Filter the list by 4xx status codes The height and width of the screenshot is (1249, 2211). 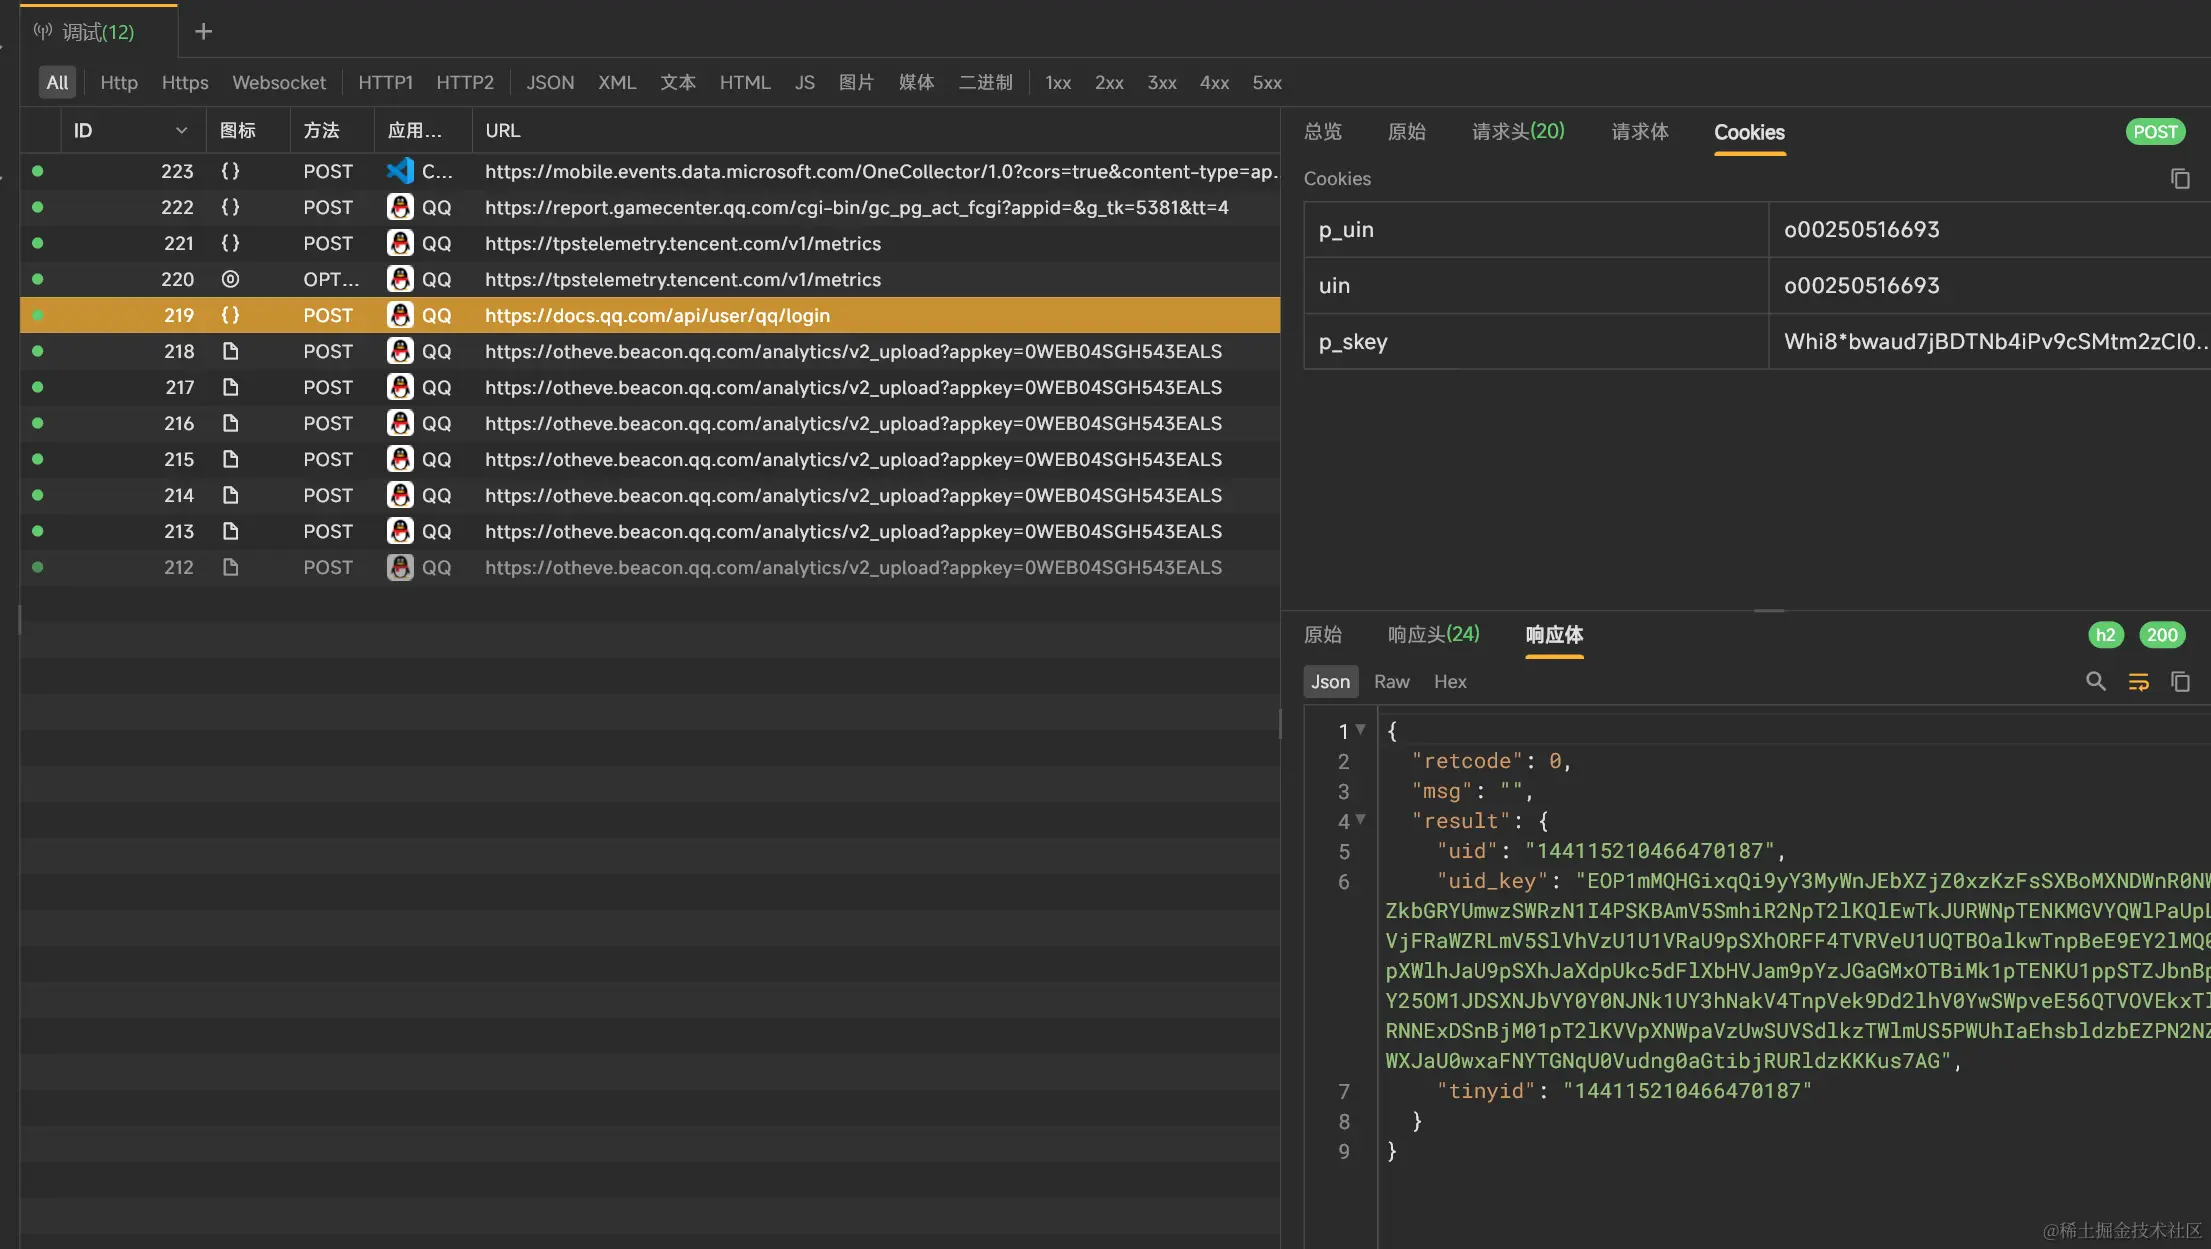coord(1214,83)
